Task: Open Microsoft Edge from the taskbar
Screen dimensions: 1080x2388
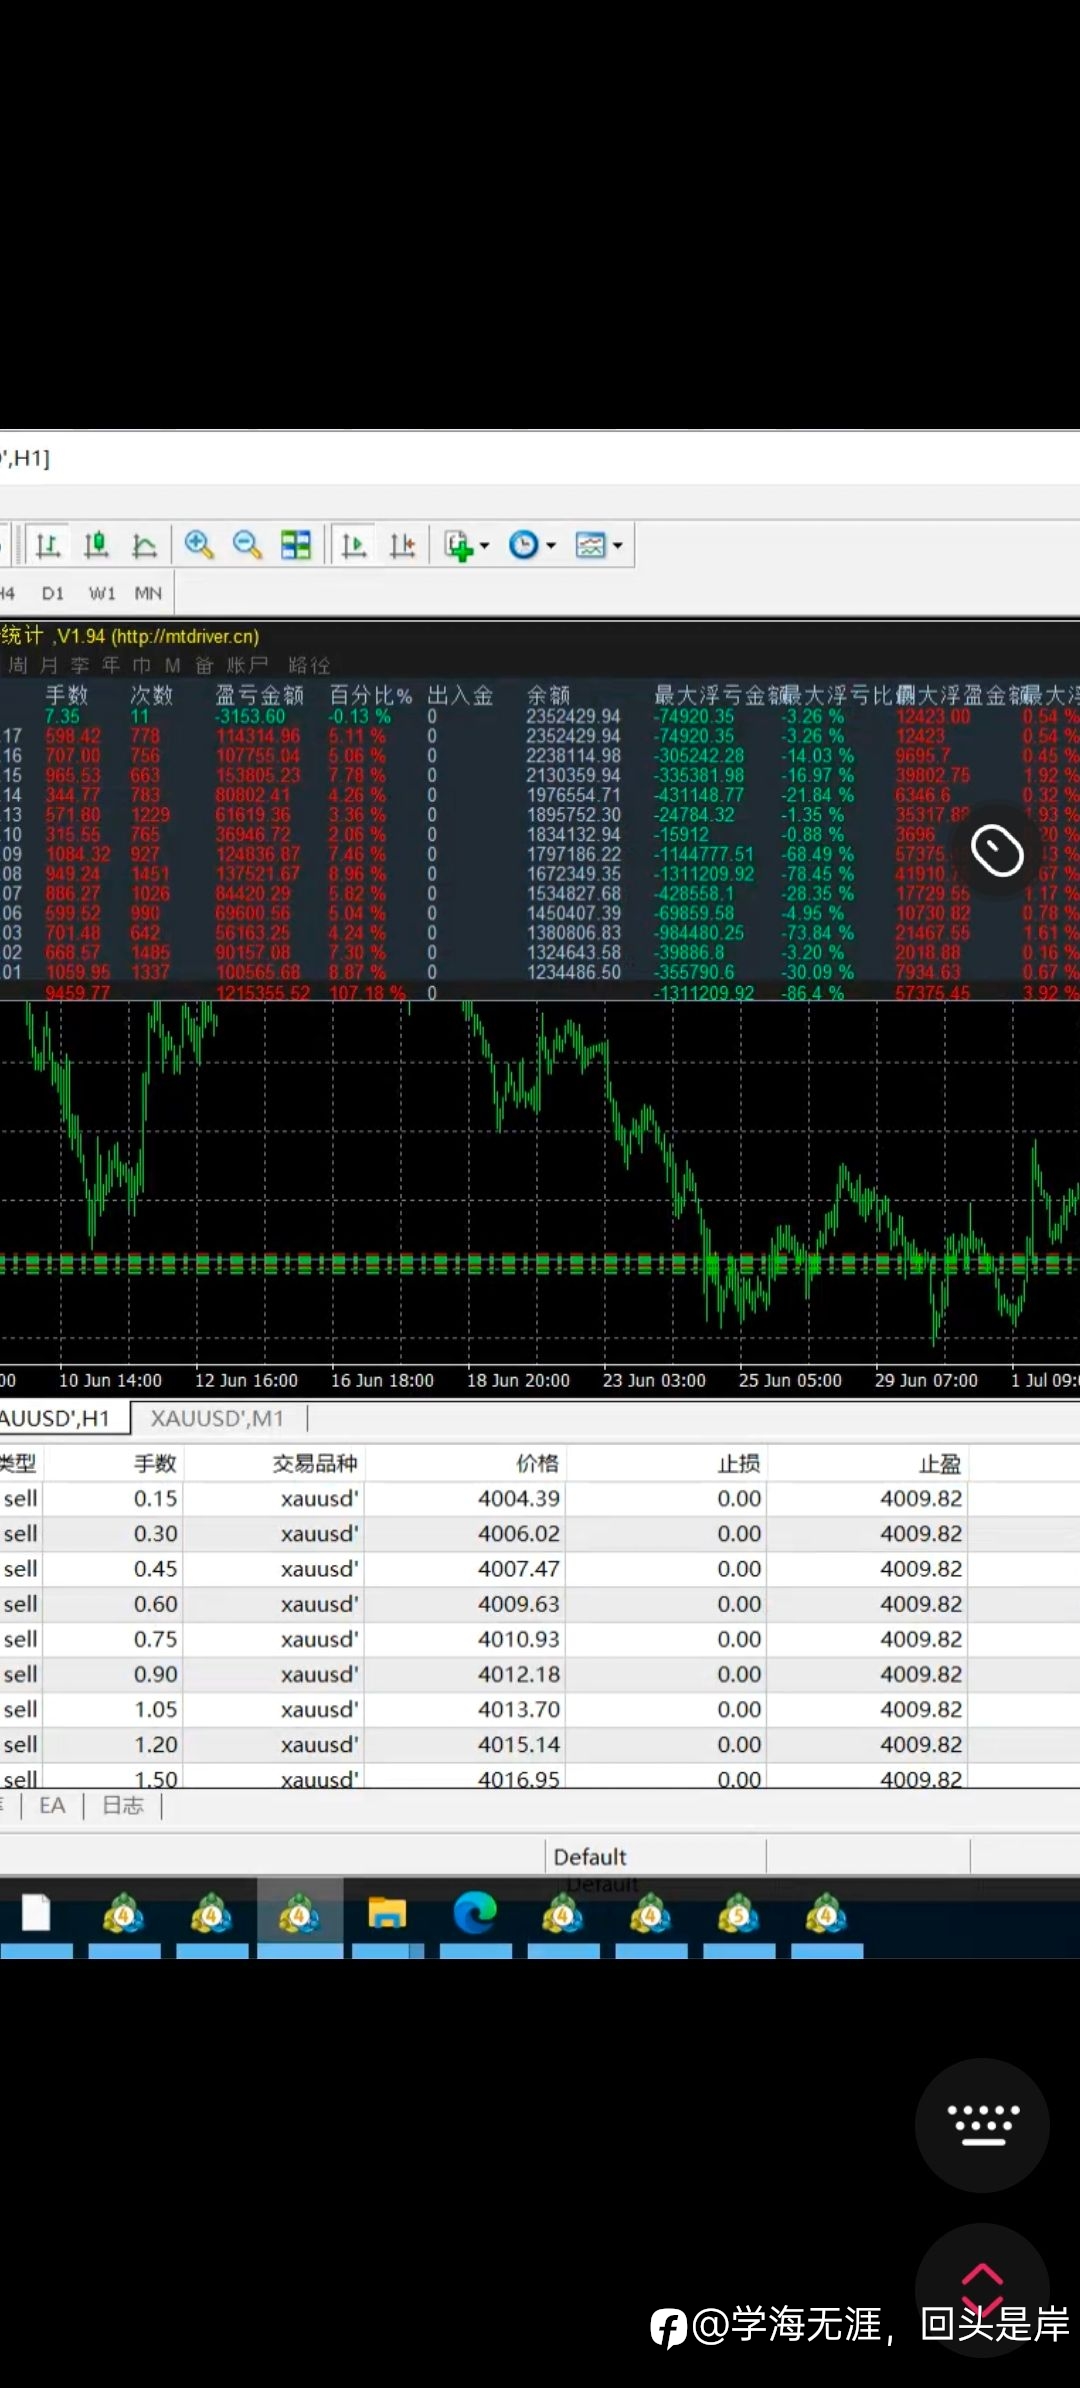Action: 475,1914
